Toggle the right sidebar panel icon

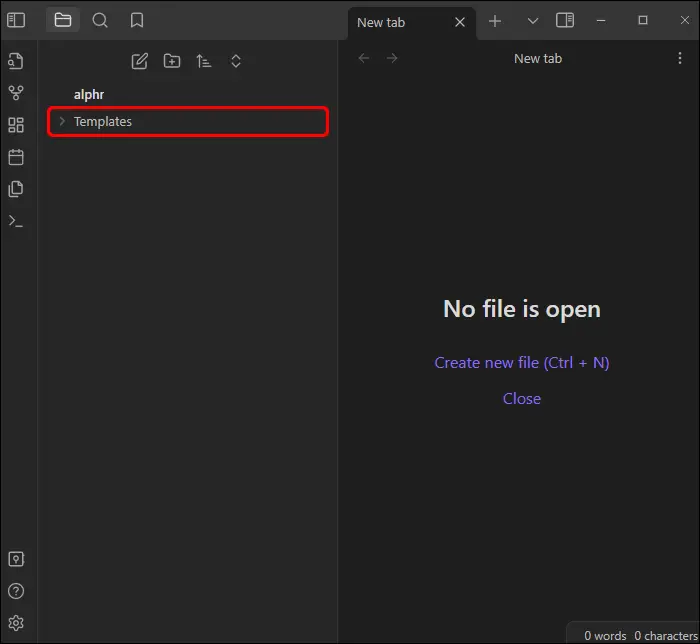tap(565, 20)
